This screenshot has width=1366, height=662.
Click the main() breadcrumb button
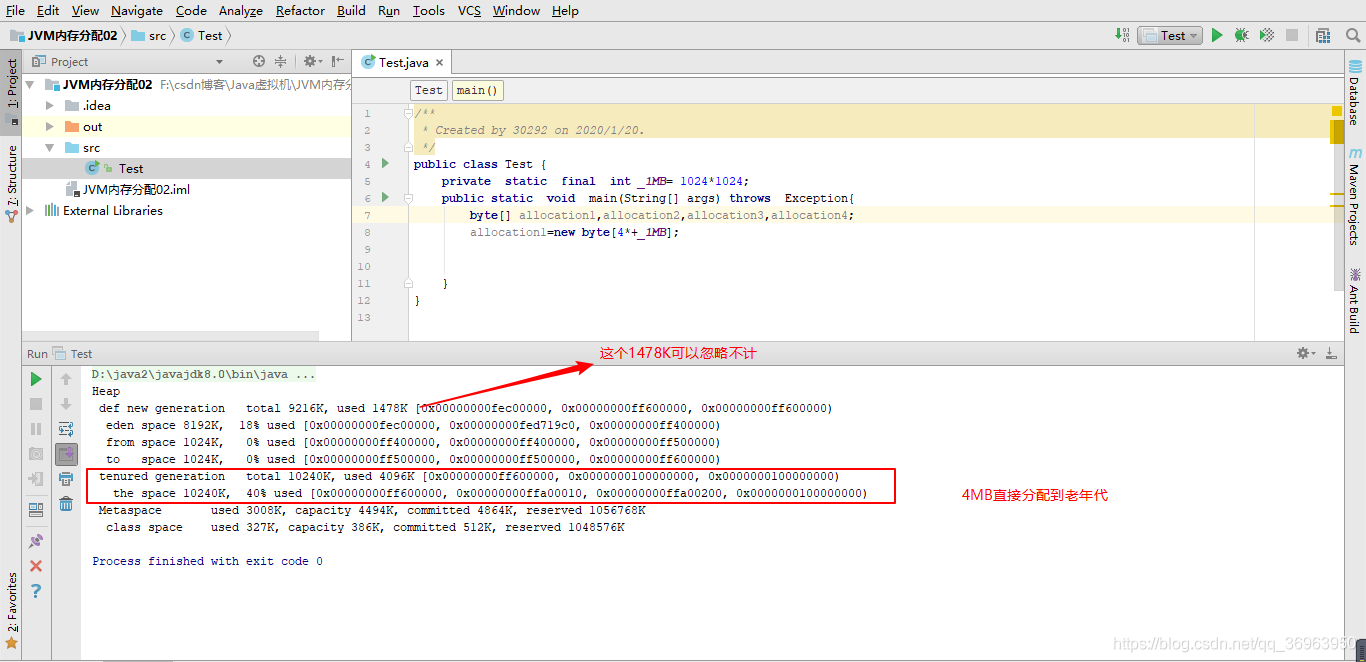(477, 90)
